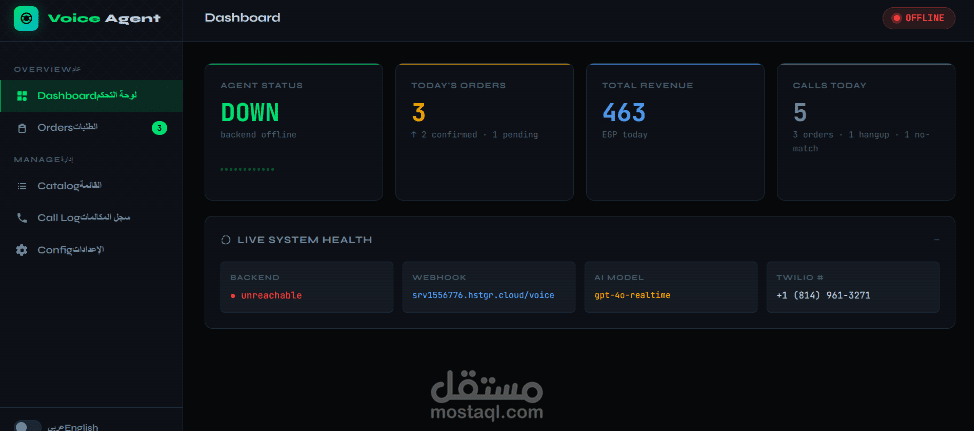Click the Voice Agent brand name
Viewport: 974px width, 431px height.
click(x=104, y=19)
